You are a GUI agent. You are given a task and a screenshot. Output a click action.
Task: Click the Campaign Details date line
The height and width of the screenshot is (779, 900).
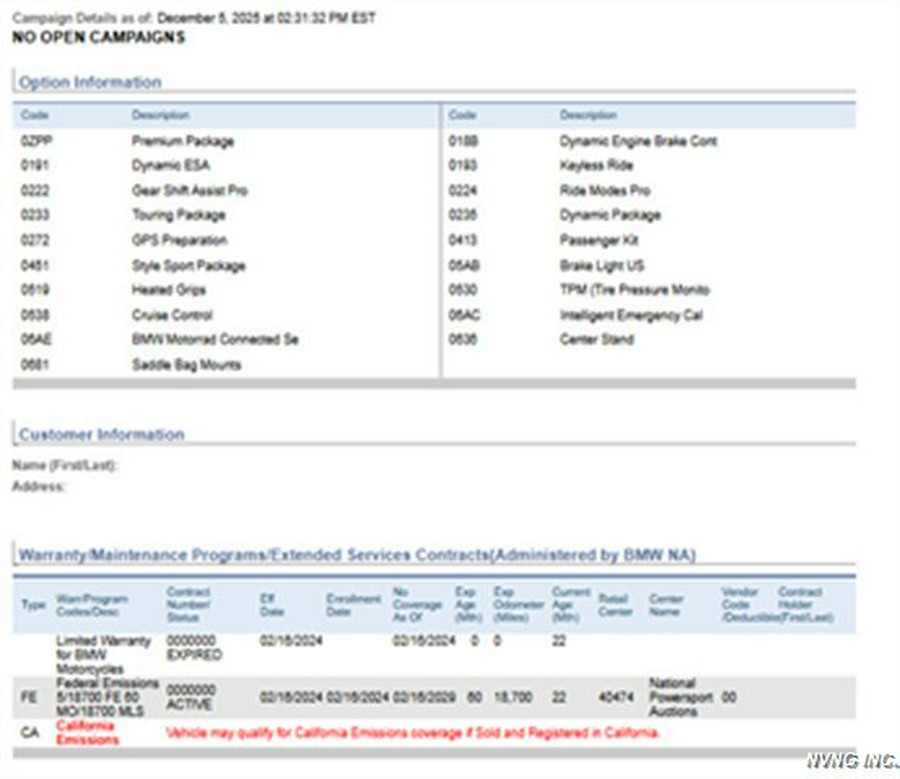click(194, 18)
